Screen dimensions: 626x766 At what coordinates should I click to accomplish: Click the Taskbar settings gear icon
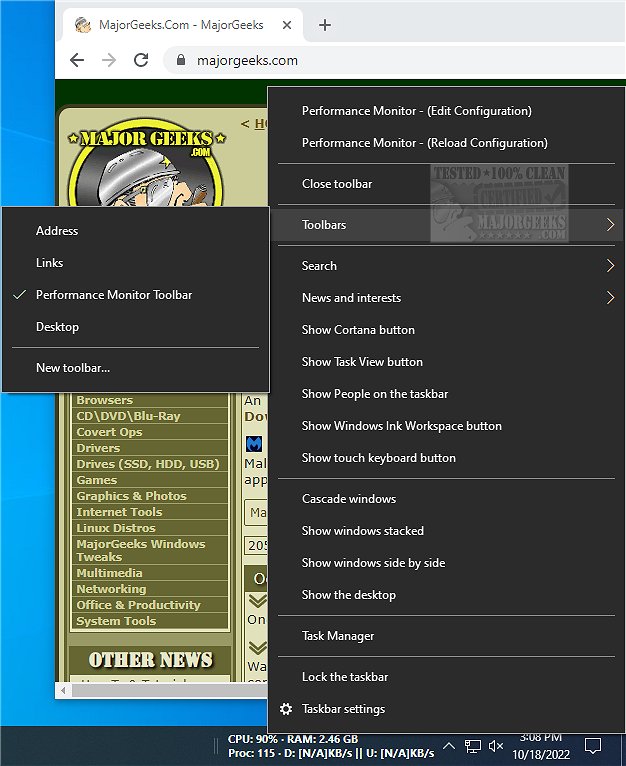[x=286, y=709]
